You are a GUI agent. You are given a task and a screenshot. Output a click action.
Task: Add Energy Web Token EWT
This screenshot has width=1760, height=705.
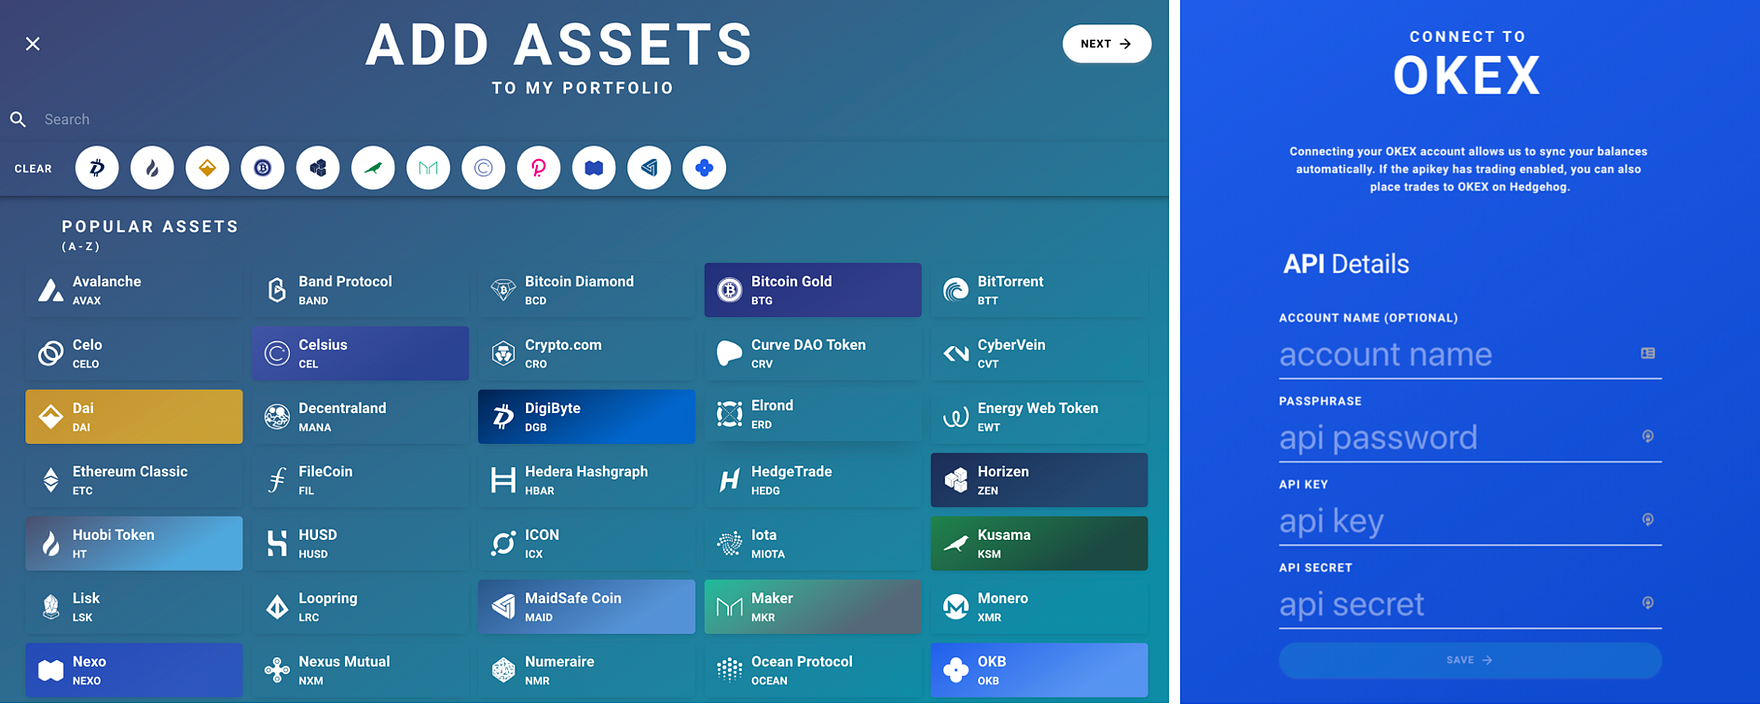click(1039, 417)
